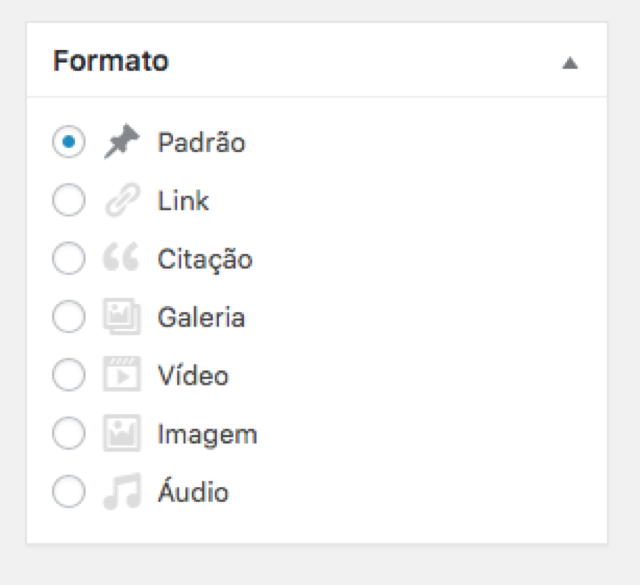The height and width of the screenshot is (585, 640).
Task: Click the Formato panel heading
Action: point(111,61)
